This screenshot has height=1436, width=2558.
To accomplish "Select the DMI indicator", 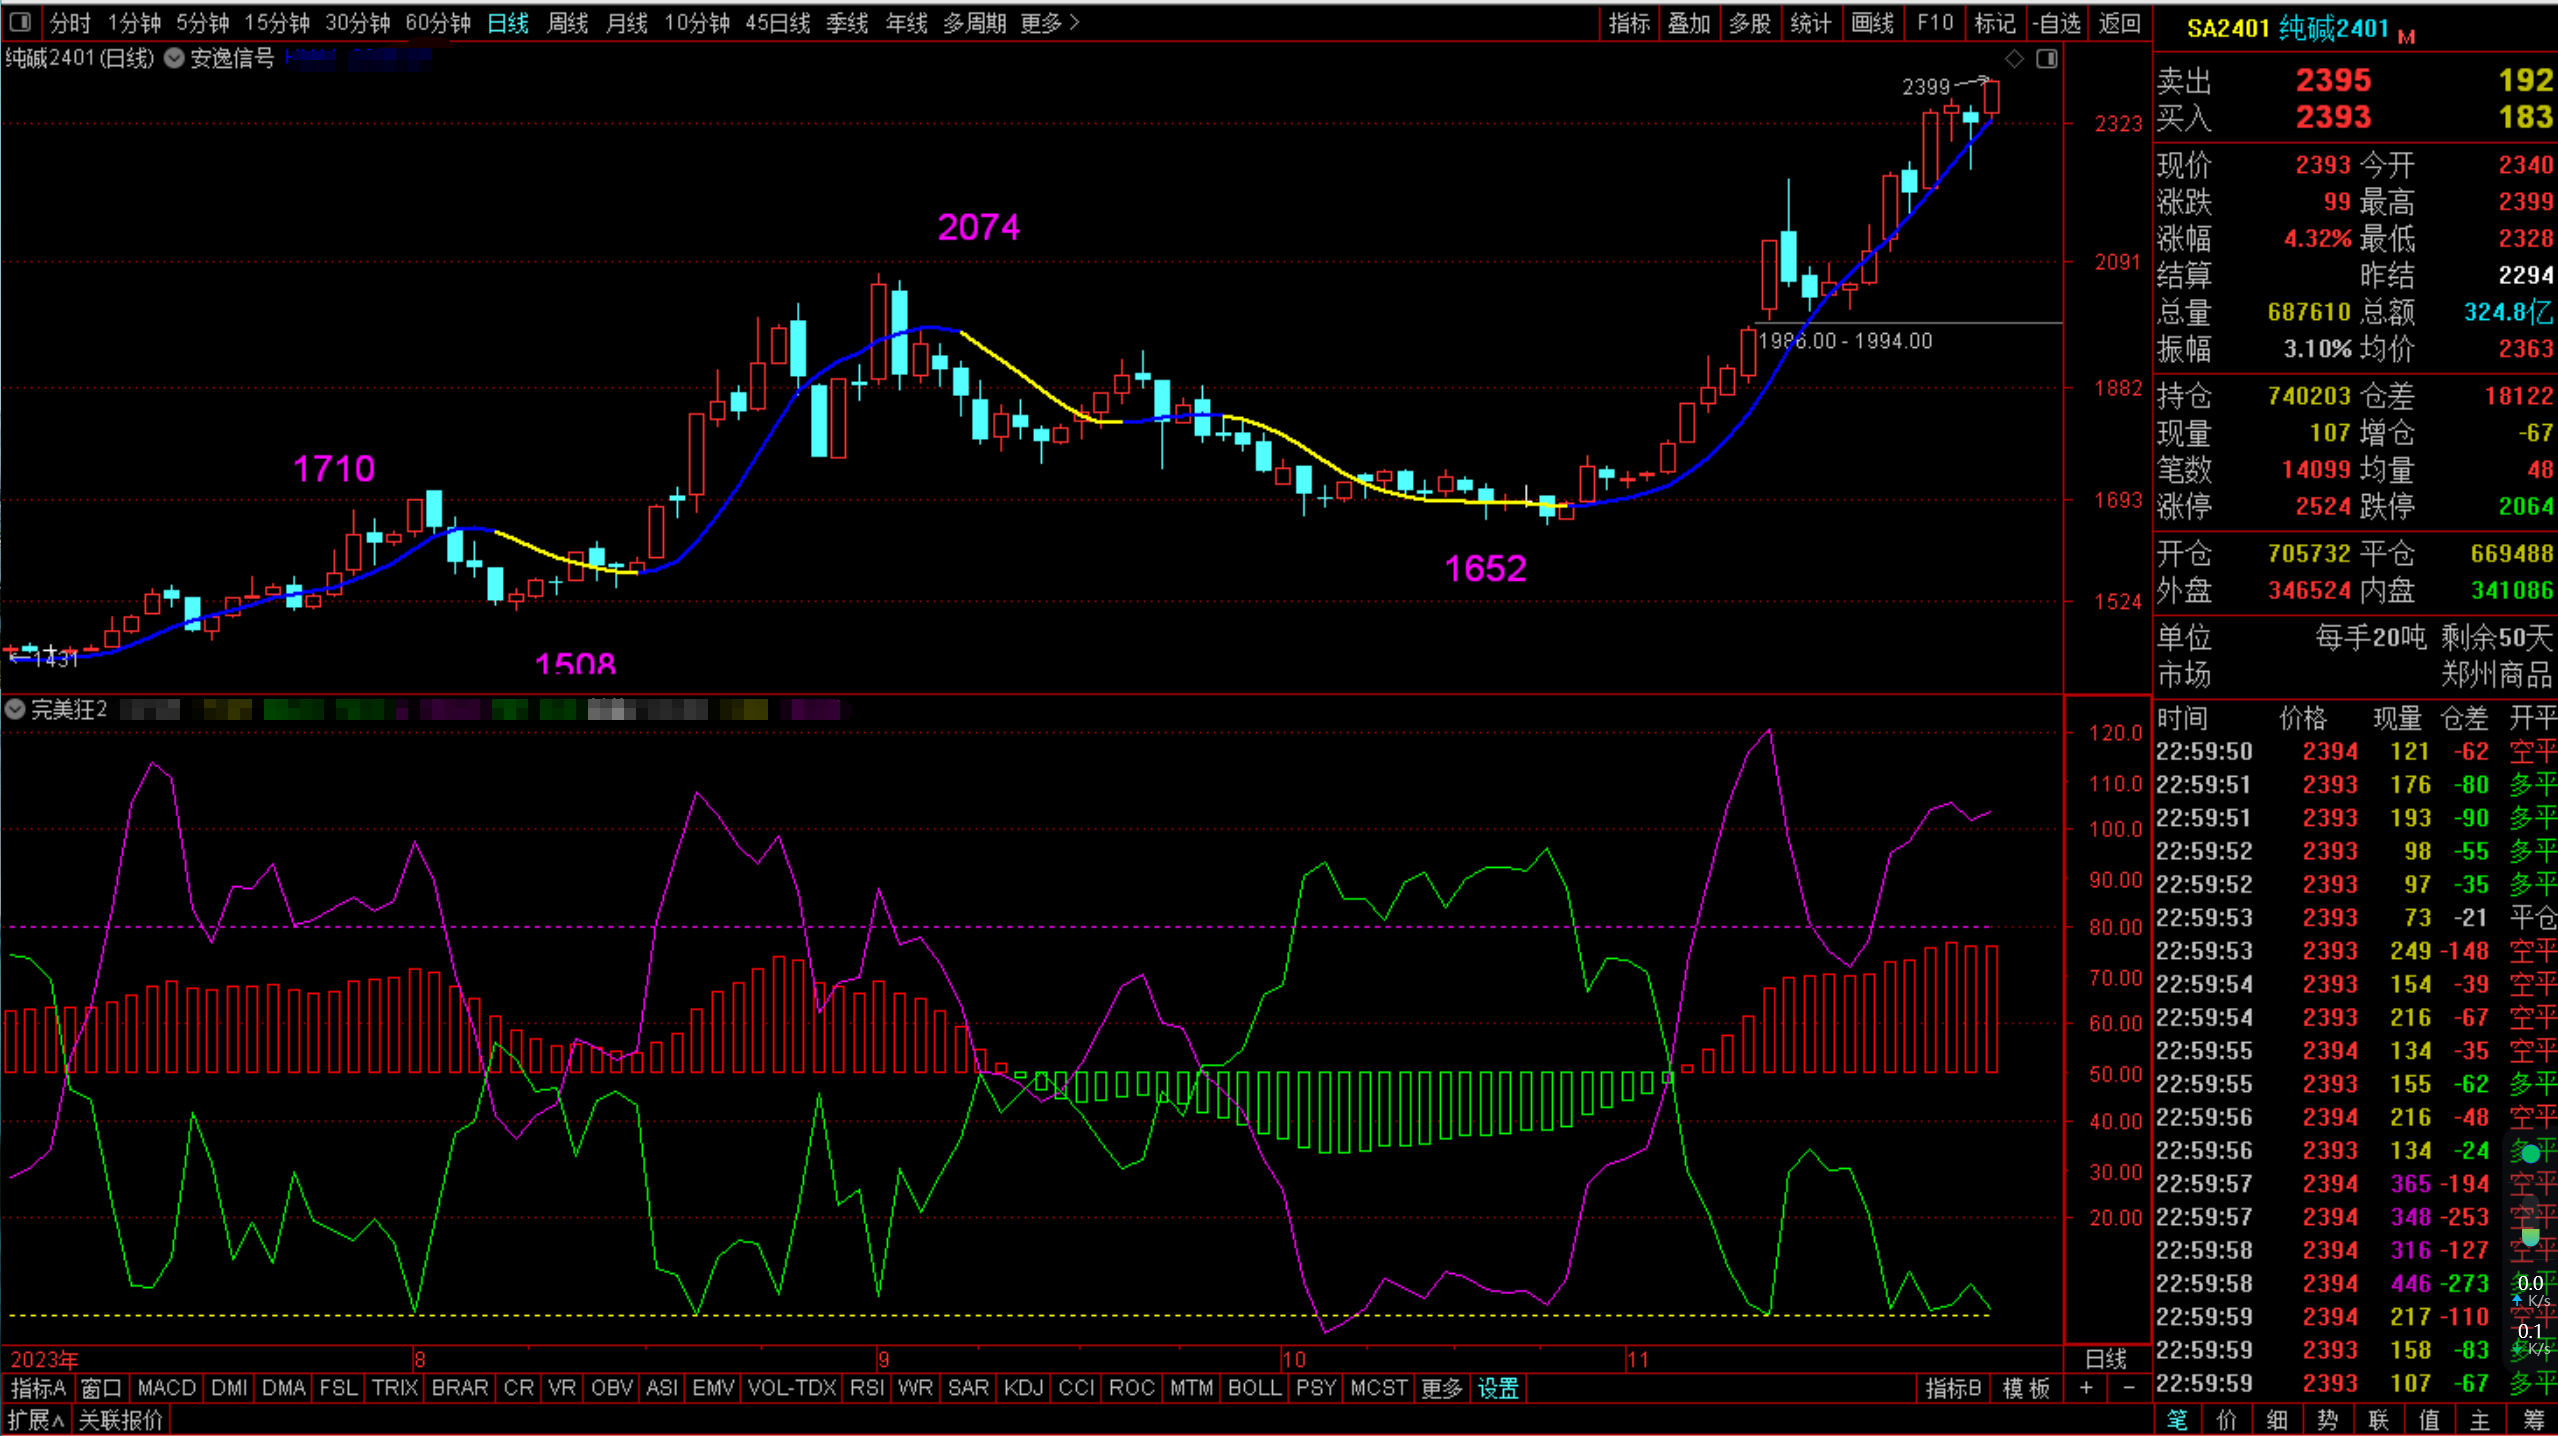I will click(229, 1388).
